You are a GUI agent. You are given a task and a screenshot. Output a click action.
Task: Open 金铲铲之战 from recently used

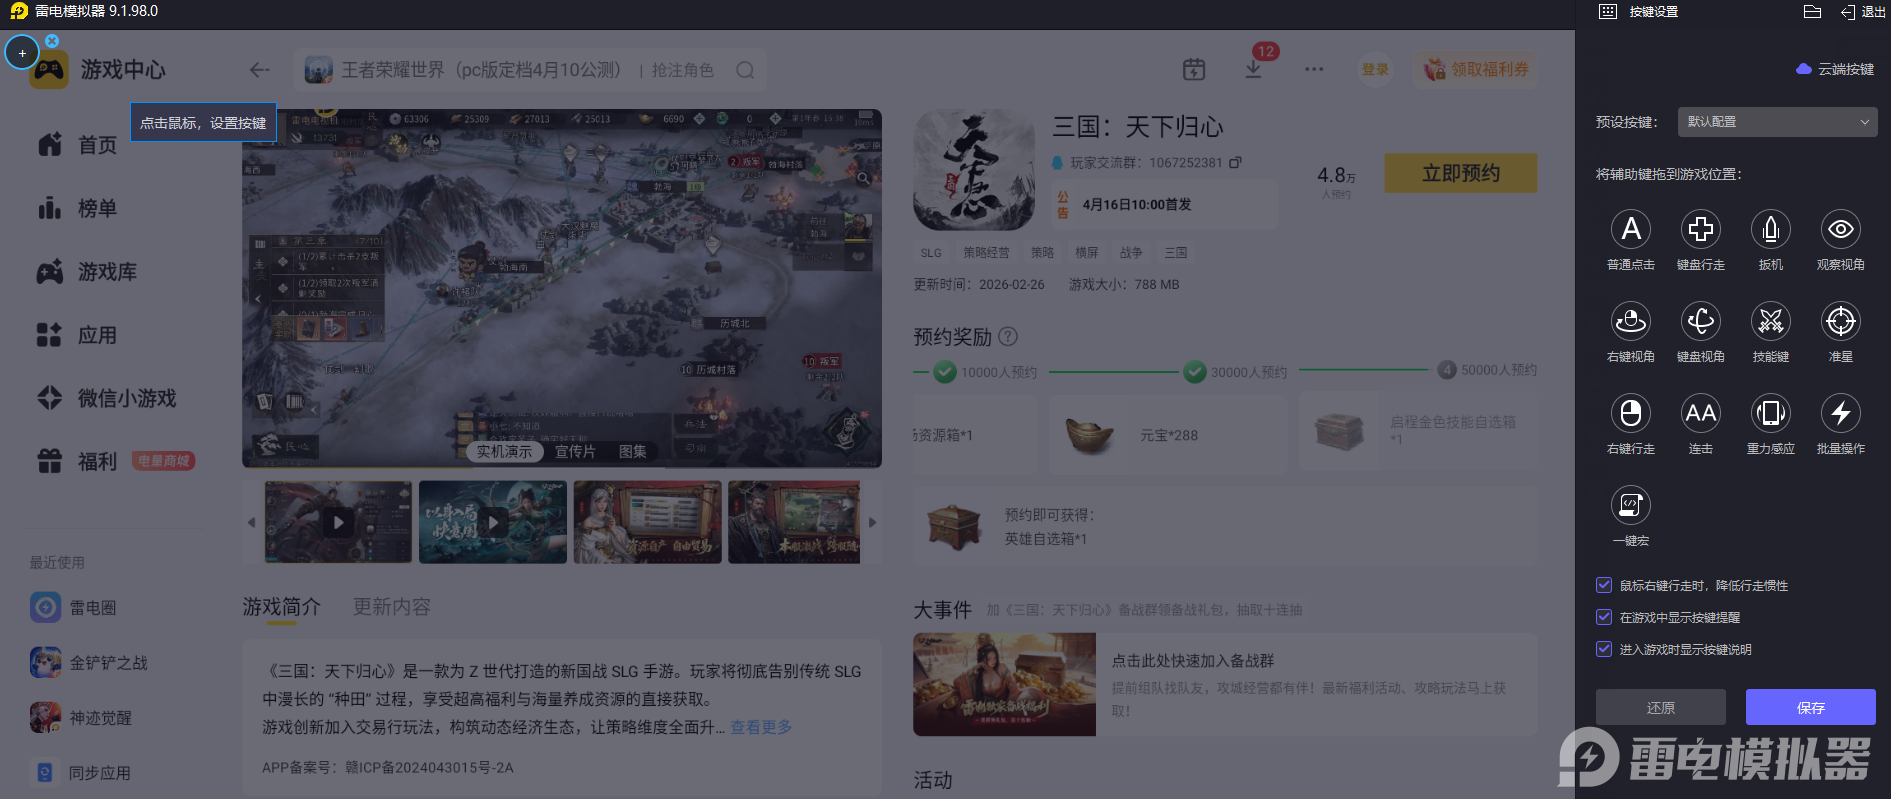click(x=89, y=662)
